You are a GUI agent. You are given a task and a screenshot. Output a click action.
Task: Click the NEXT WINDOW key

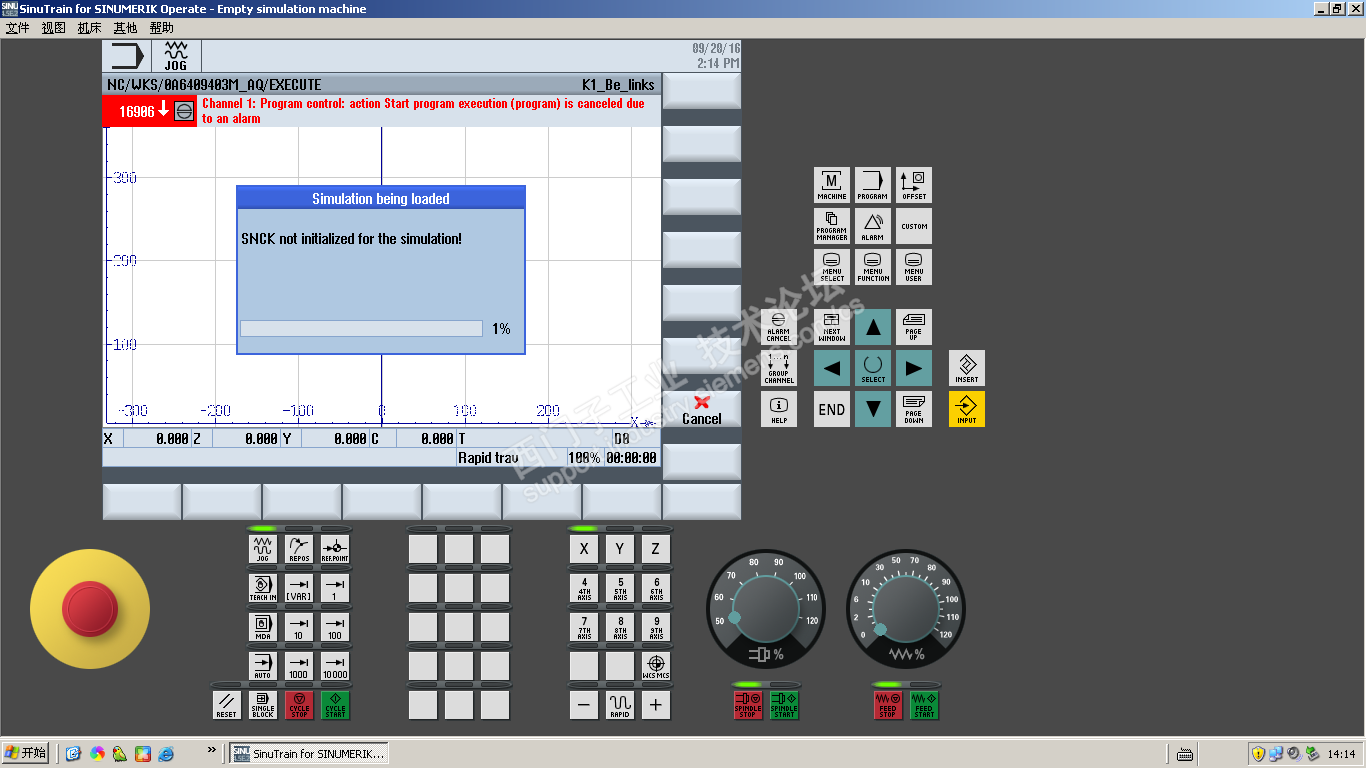tap(832, 327)
